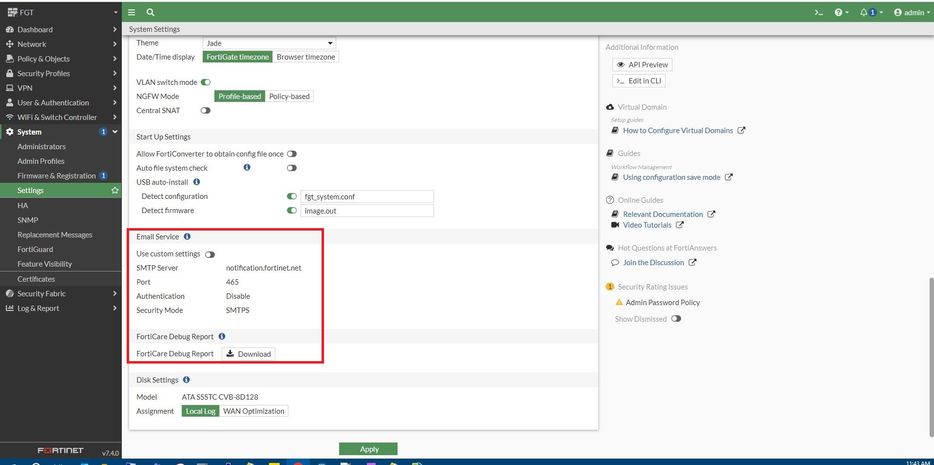The height and width of the screenshot is (465, 934).
Task: Expand the Security Fabric menu
Action: tap(61, 294)
